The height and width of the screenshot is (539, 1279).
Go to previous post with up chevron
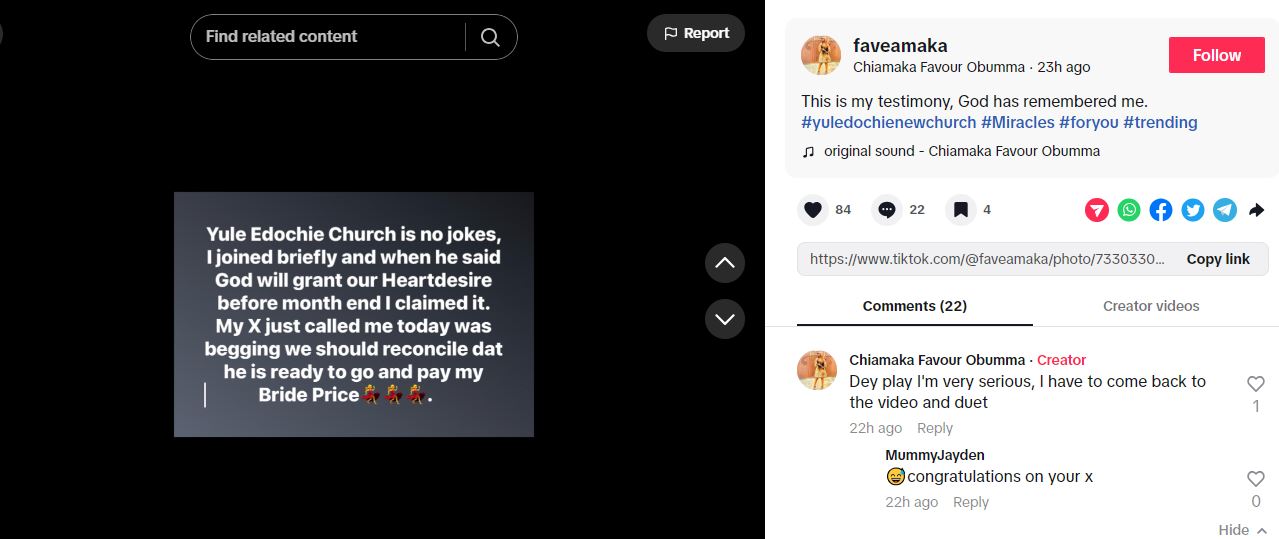point(725,263)
